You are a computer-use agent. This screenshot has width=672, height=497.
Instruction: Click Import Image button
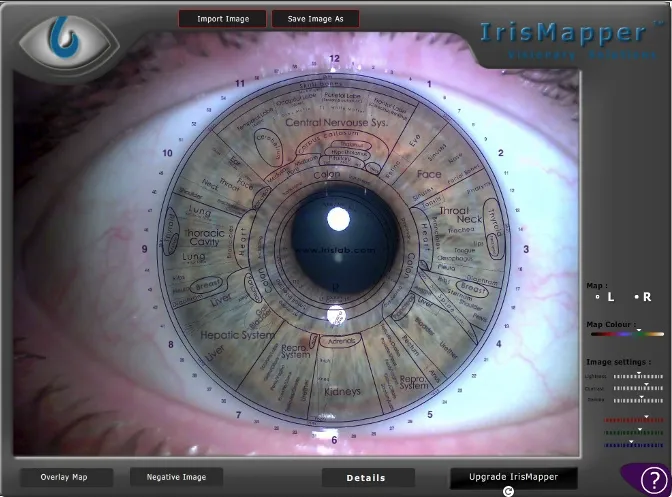[x=223, y=19]
